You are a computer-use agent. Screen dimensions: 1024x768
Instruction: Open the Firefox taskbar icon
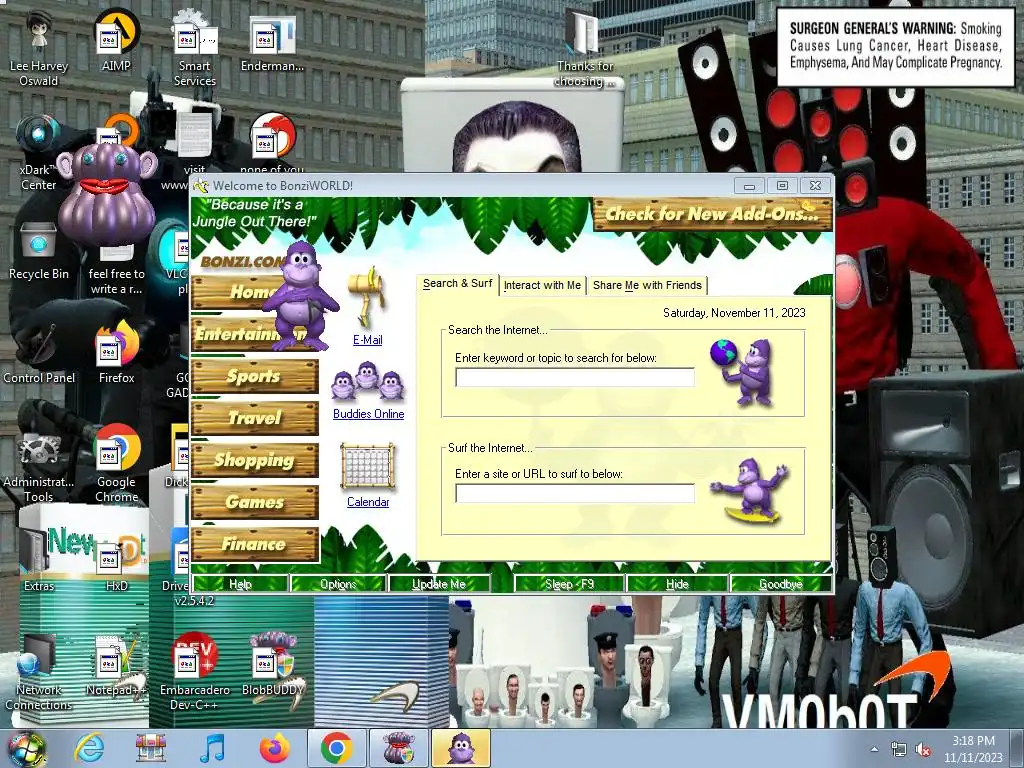pos(274,748)
